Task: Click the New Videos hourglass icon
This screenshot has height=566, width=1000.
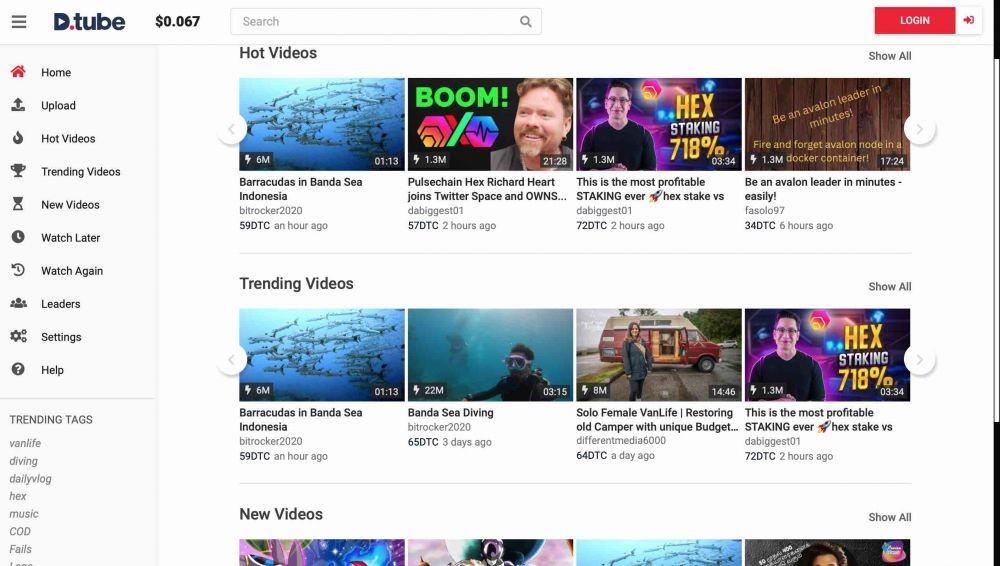Action: 18,204
